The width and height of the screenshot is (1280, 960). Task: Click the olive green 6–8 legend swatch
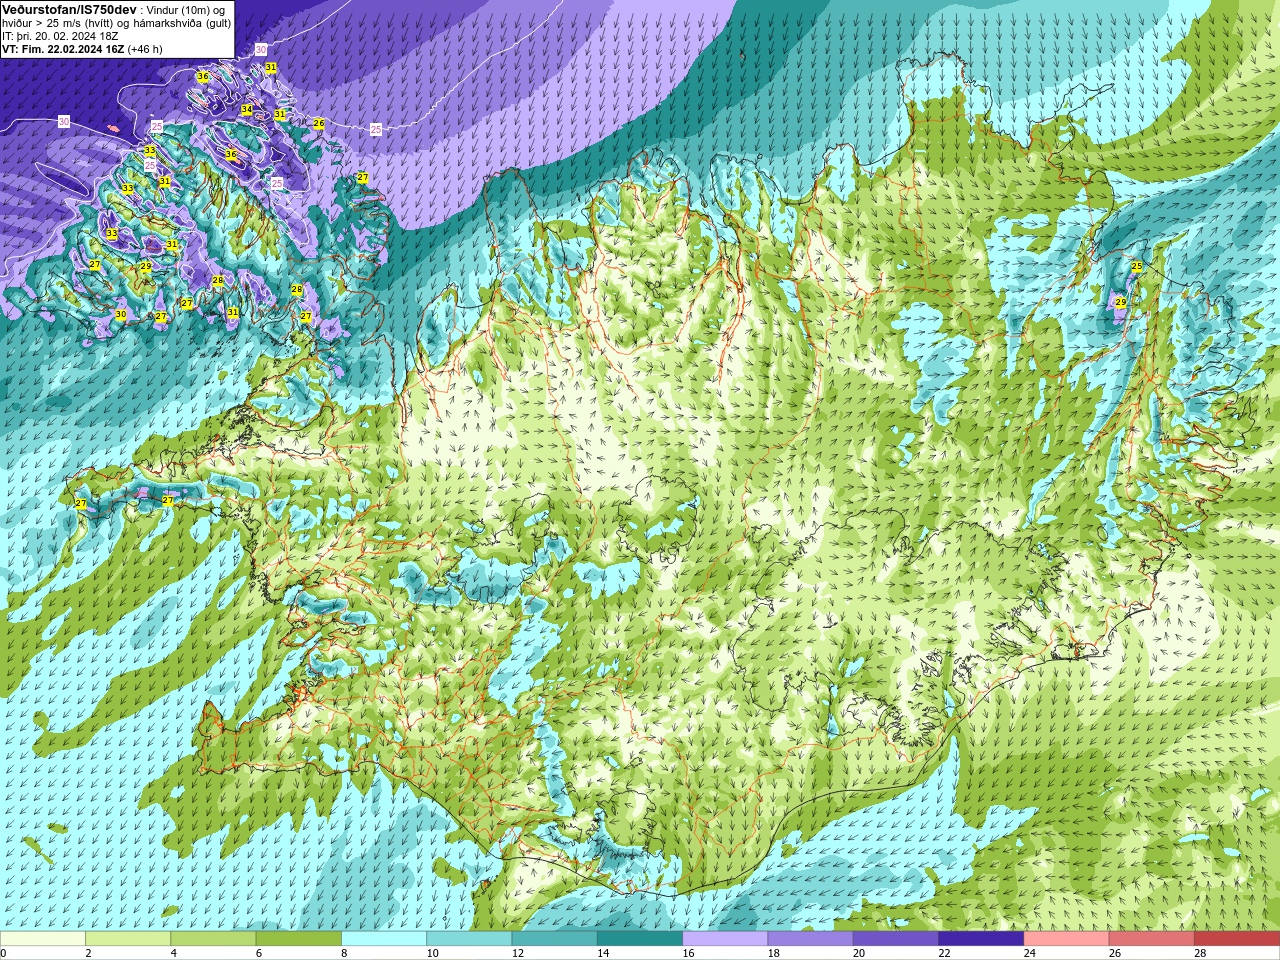pyautogui.click(x=298, y=939)
